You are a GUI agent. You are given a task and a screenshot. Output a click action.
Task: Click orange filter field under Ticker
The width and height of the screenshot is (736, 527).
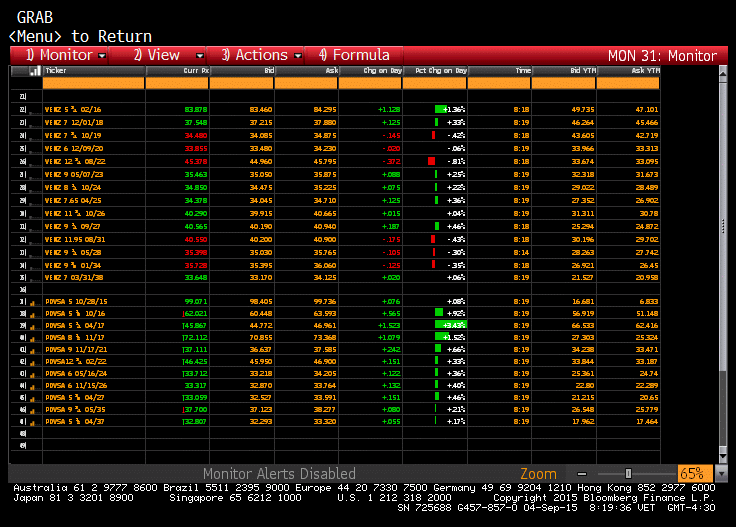pos(93,83)
